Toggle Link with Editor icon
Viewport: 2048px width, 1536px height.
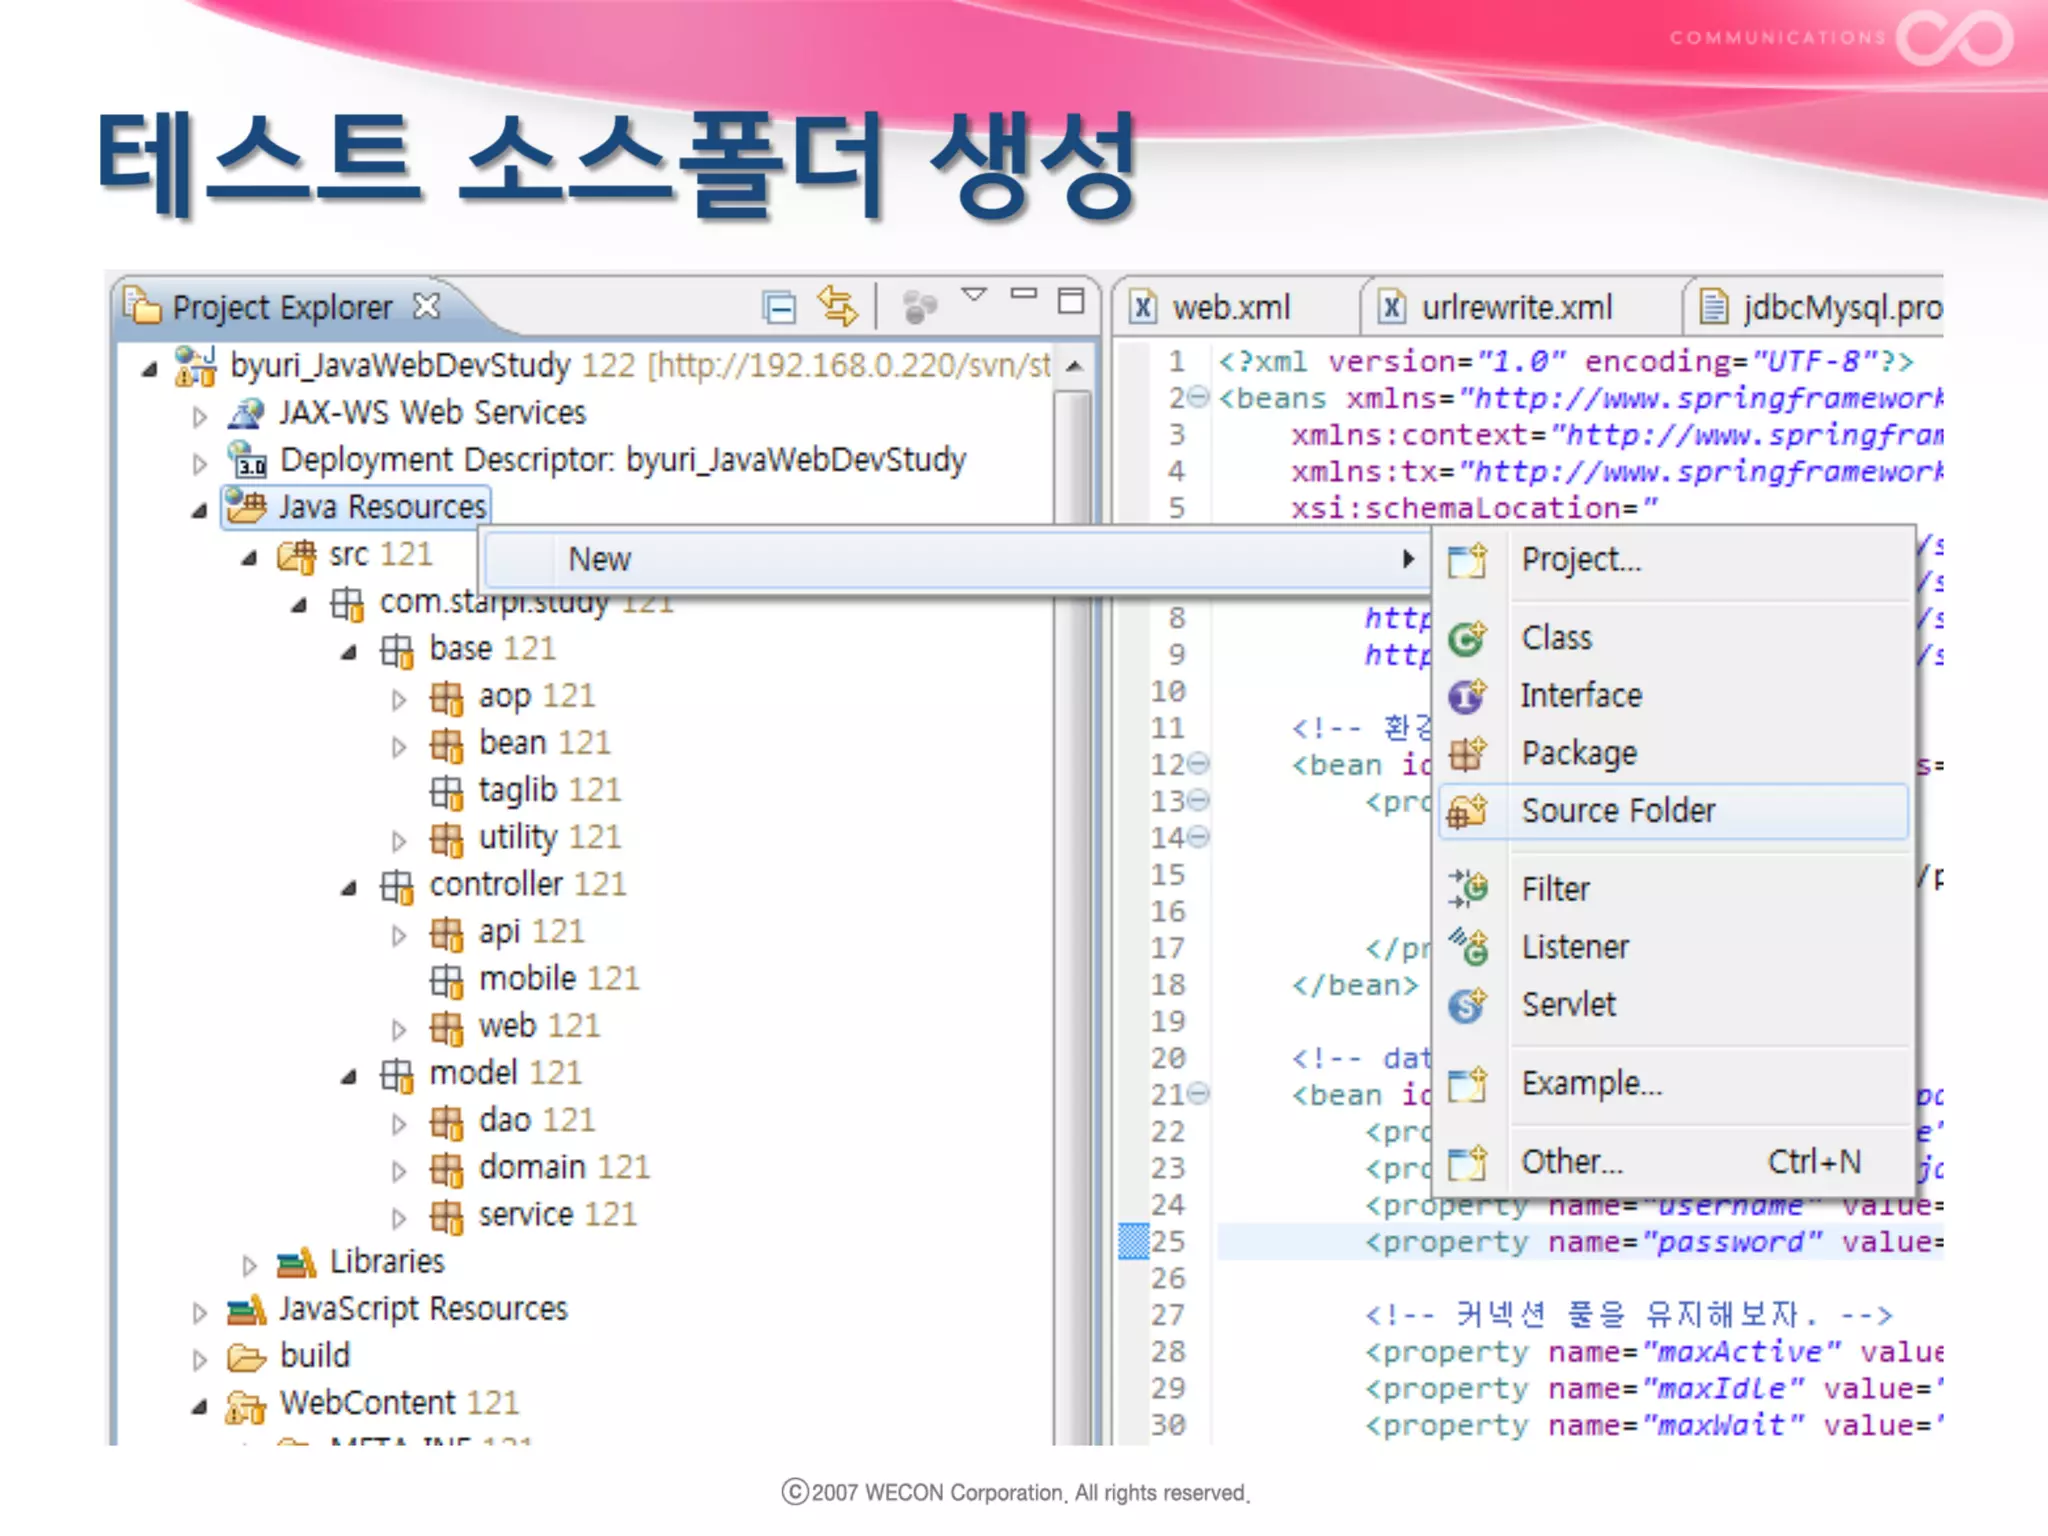coord(837,306)
